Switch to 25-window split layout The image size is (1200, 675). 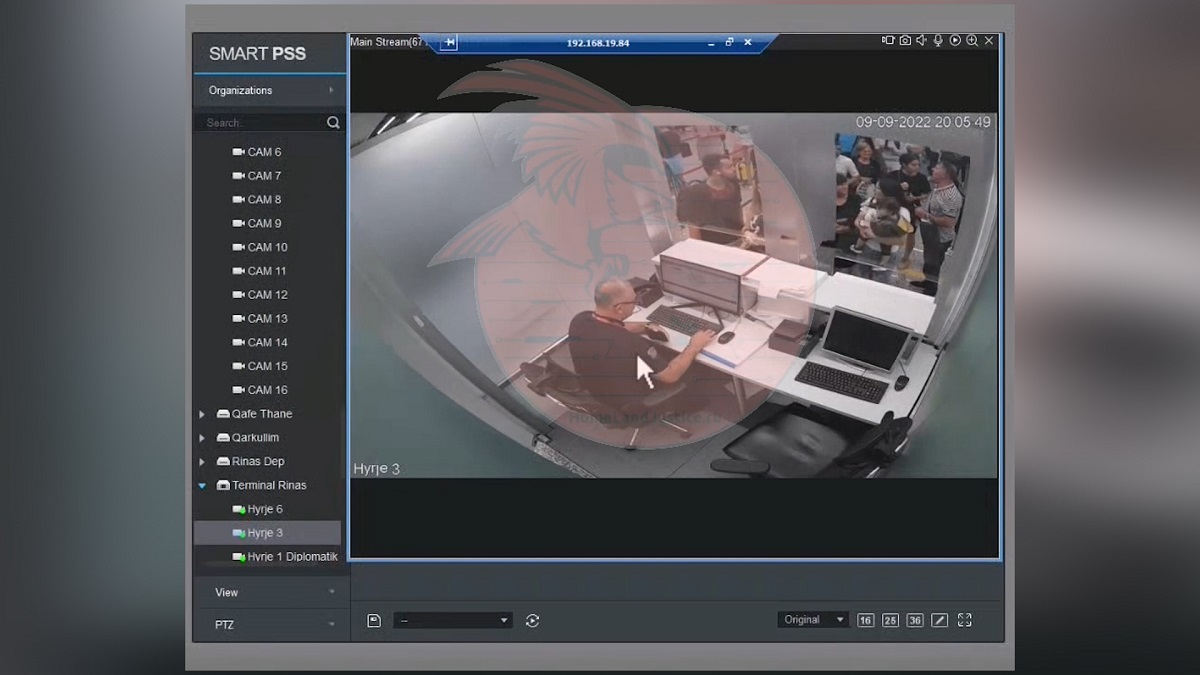[890, 621]
